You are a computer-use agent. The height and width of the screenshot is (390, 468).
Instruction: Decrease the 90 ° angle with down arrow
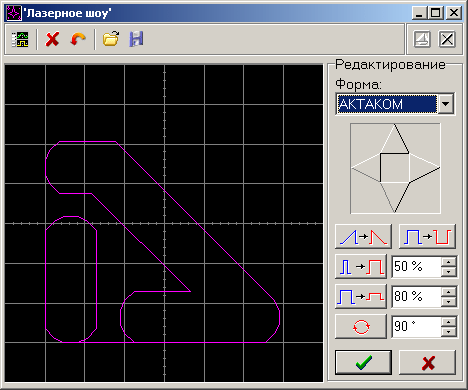click(x=449, y=331)
